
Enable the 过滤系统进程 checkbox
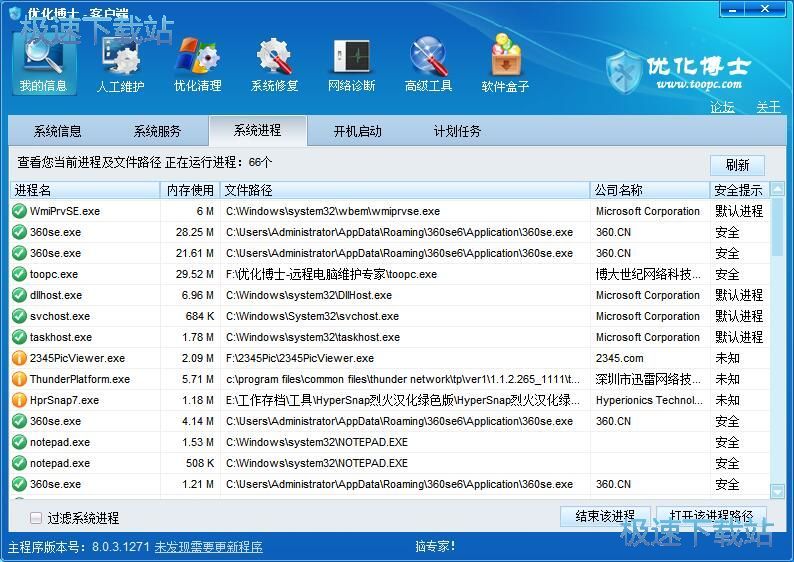[x=35, y=518]
